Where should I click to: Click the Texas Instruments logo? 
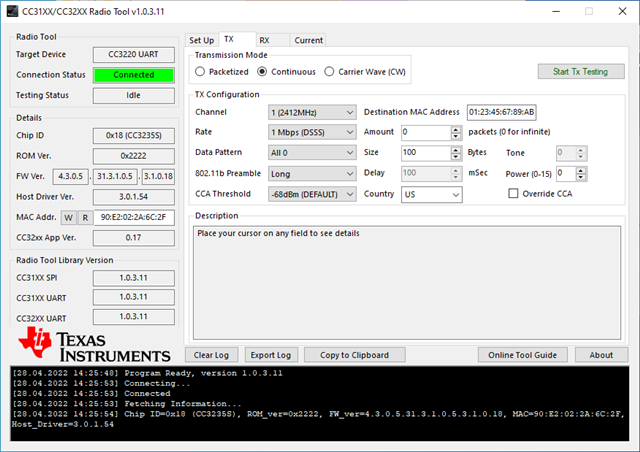(94, 345)
